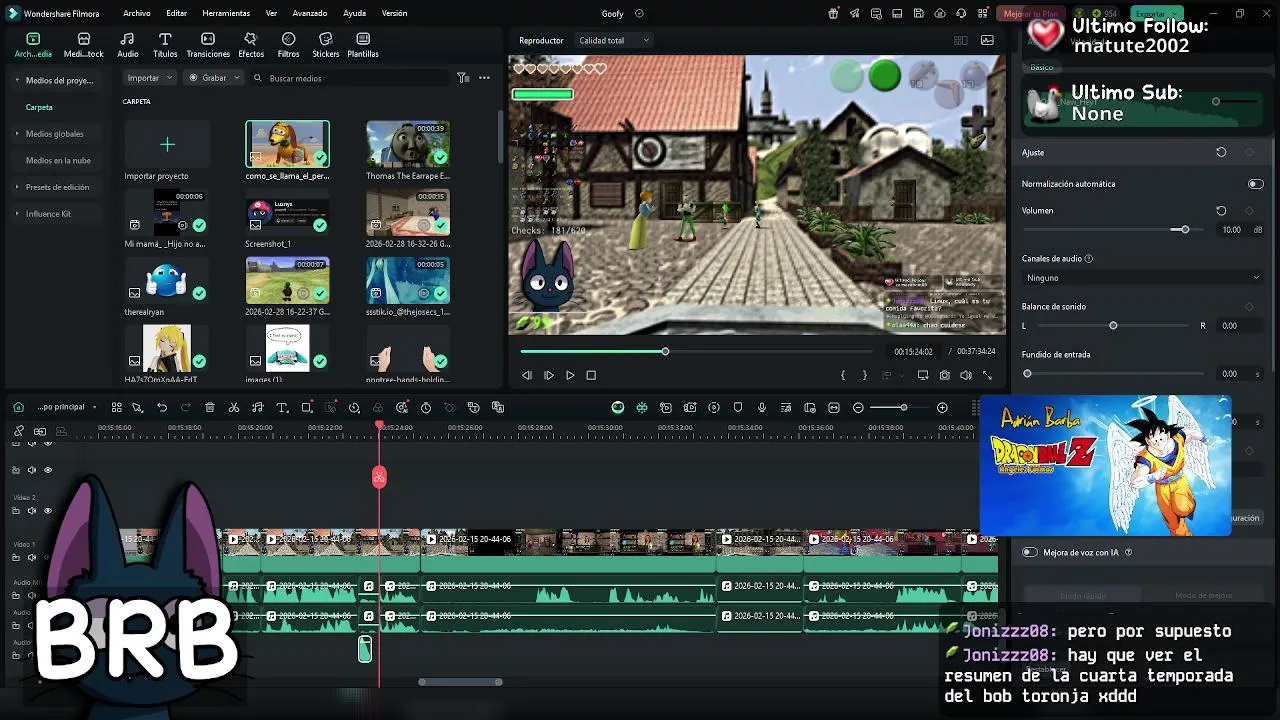Click the mark out curly brace icon

click(x=865, y=375)
